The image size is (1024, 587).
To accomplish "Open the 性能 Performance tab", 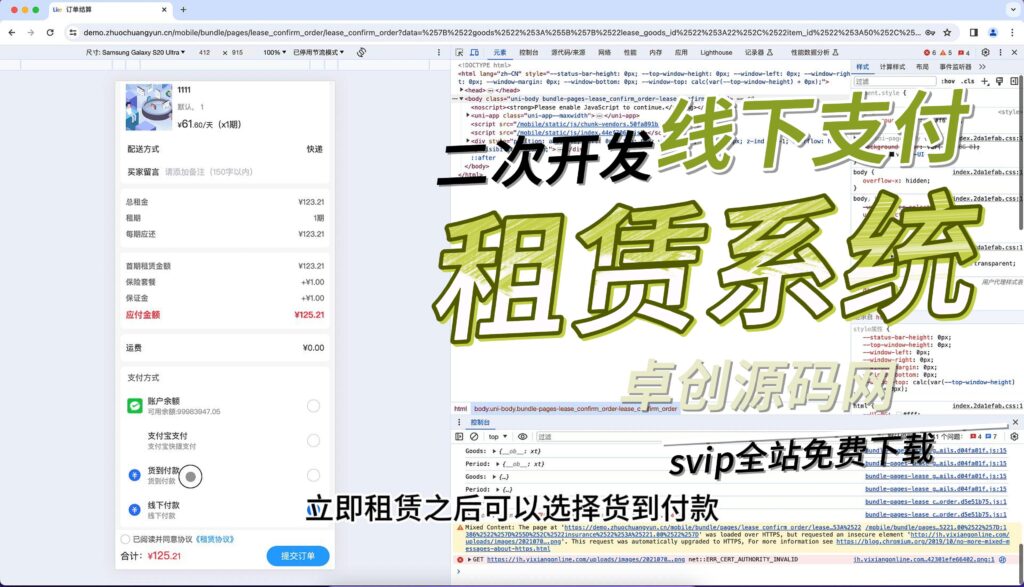I will click(630, 52).
